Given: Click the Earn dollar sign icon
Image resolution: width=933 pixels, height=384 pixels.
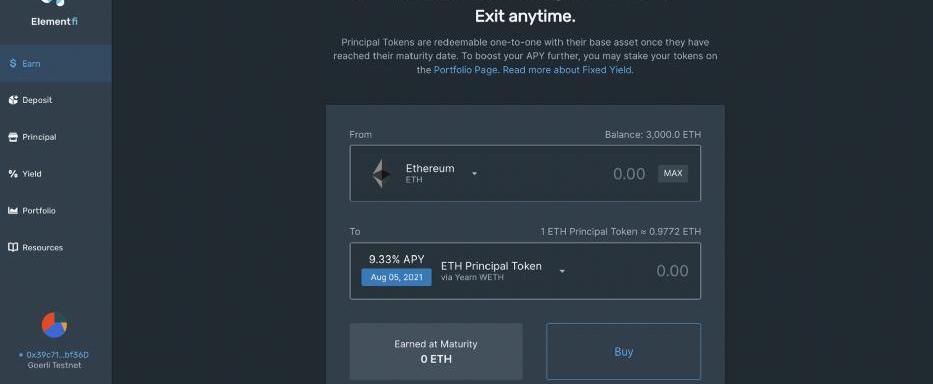Looking at the screenshot, I should [x=12, y=63].
